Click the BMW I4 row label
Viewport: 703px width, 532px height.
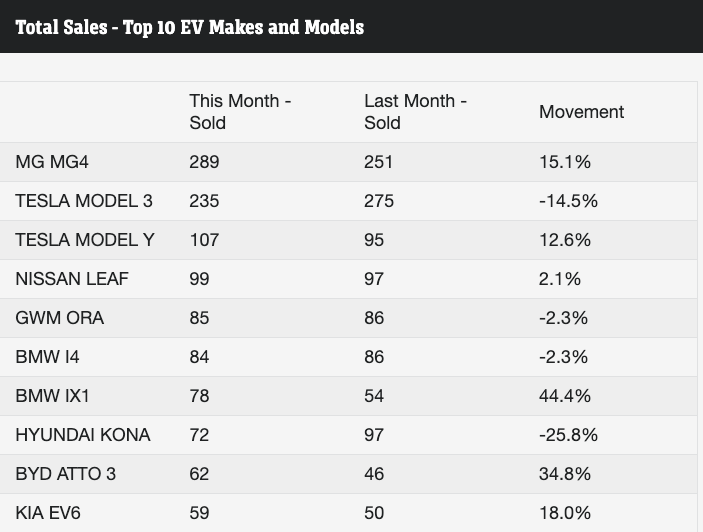coord(49,357)
